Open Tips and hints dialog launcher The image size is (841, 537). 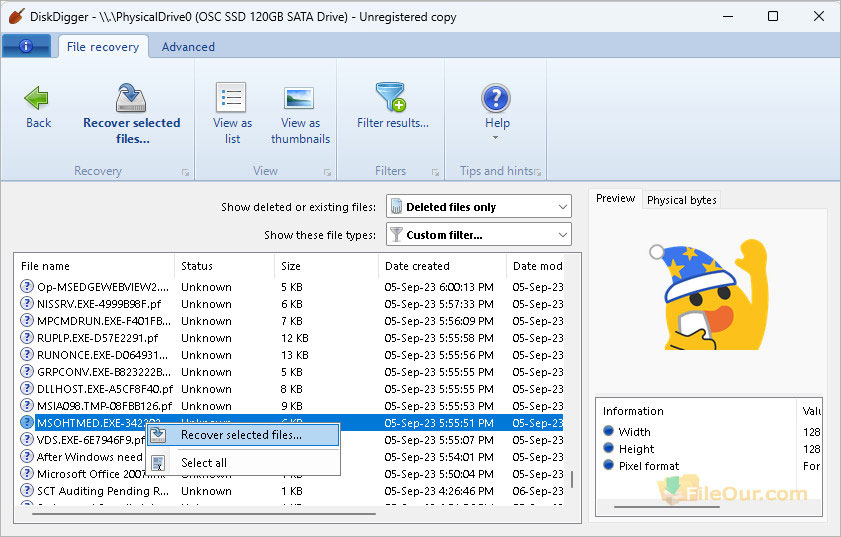(x=537, y=172)
